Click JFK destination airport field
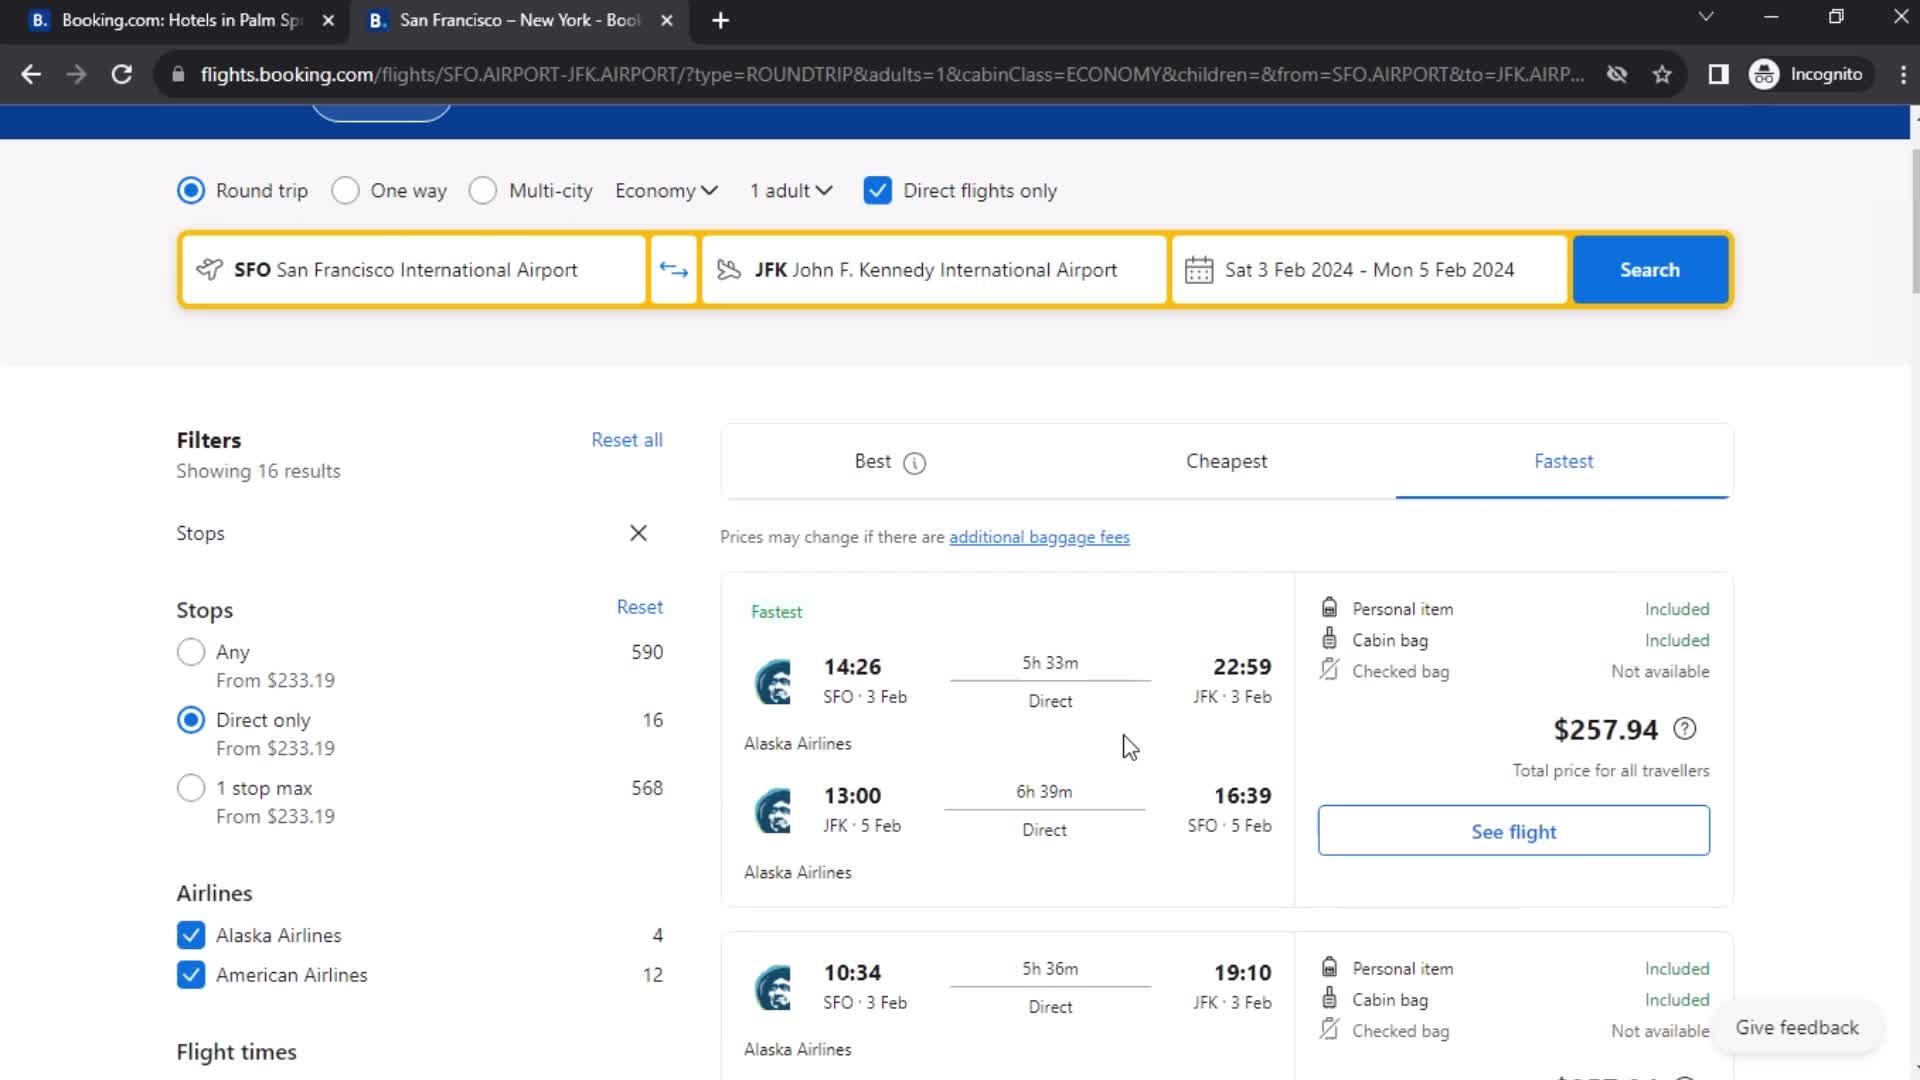The width and height of the screenshot is (1920, 1080). tap(934, 270)
